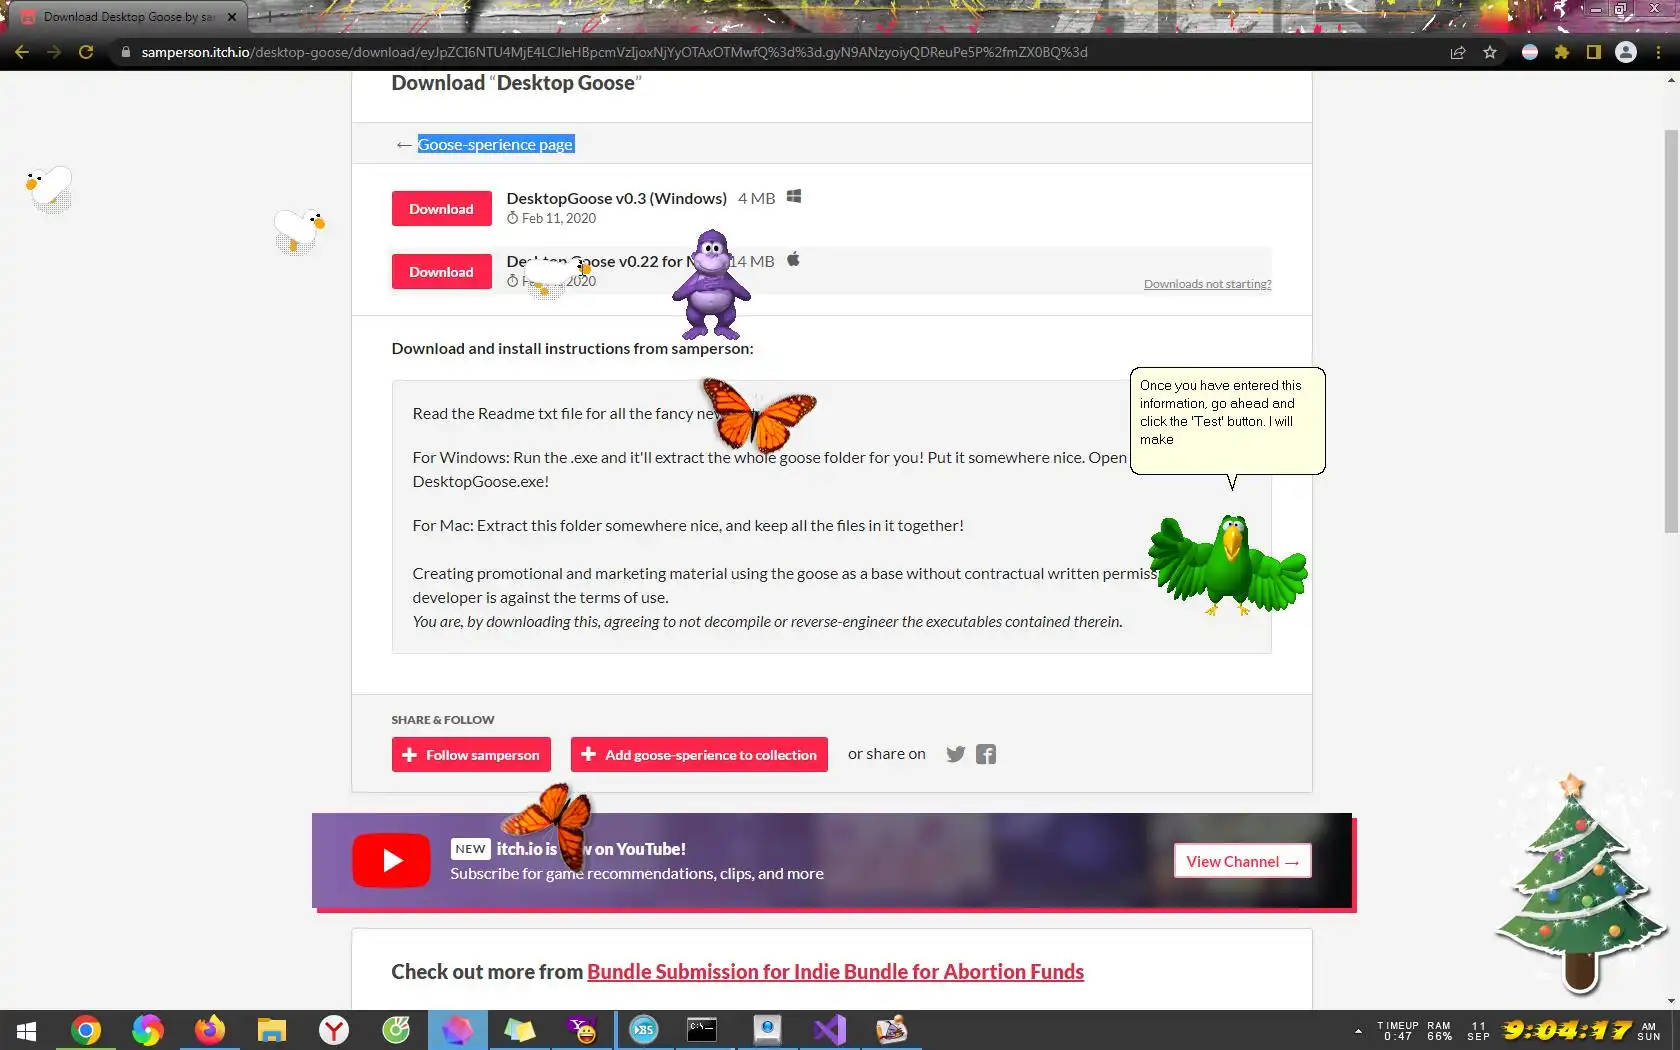Screen dimensions: 1680x1050
Task: Click the parrot's yellow speech balloon
Action: coord(1227,420)
